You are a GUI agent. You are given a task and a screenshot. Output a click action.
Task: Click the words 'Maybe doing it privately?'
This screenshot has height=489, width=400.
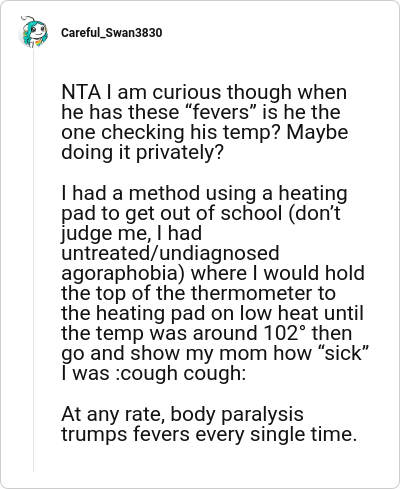pos(205,142)
